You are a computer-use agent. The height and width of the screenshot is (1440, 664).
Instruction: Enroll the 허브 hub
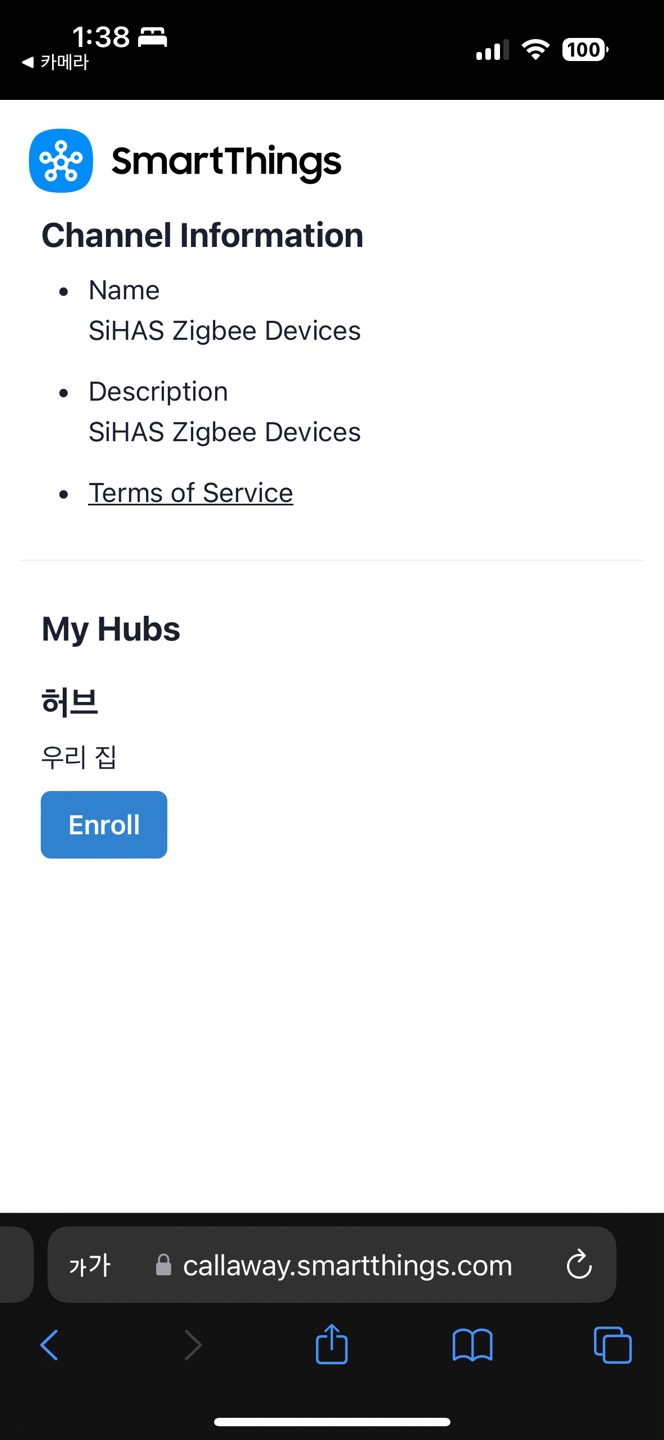(x=104, y=825)
